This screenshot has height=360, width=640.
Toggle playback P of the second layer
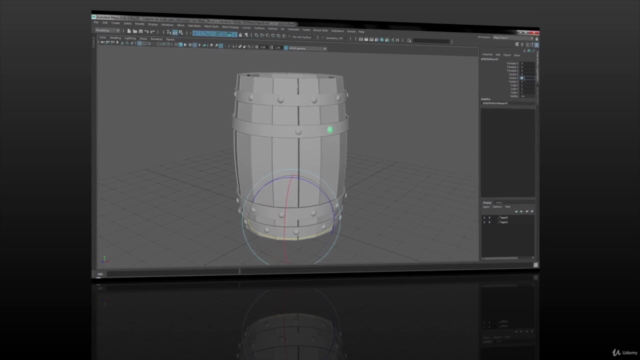489,222
